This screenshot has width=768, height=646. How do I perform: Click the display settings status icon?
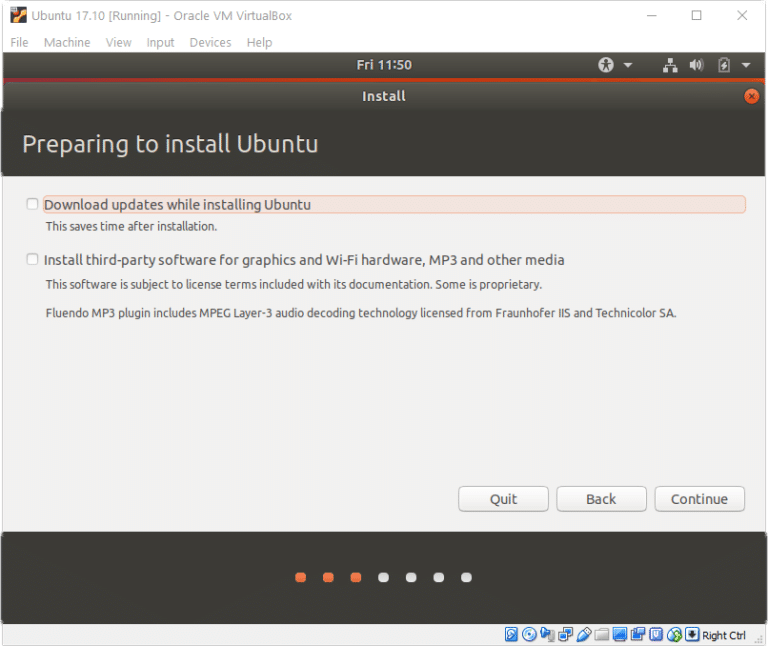tap(620, 635)
